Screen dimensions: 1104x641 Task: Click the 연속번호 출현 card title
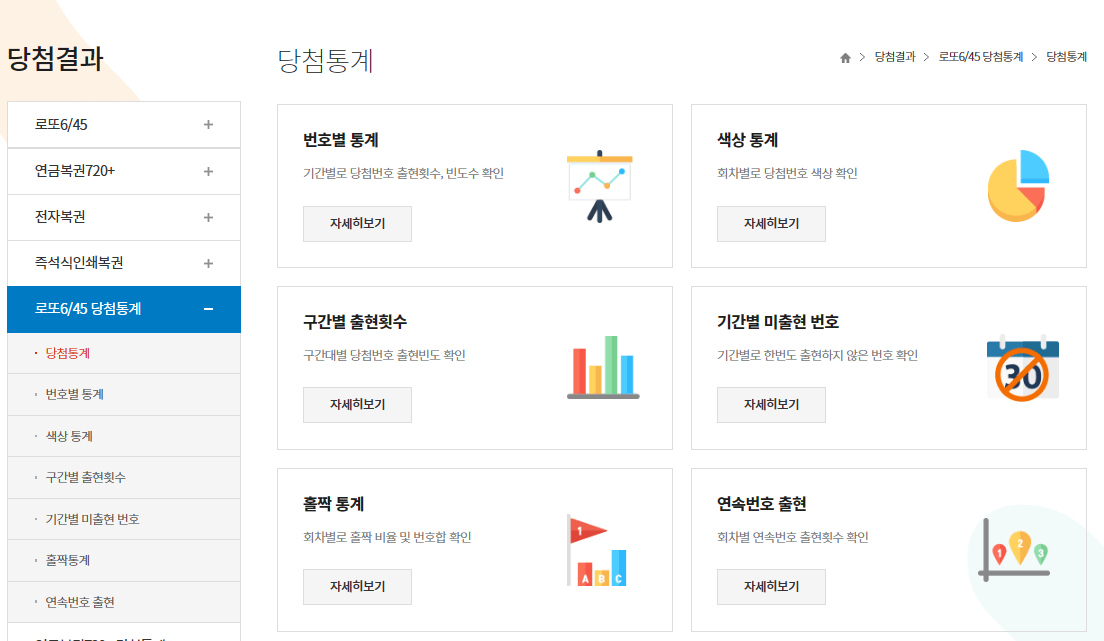pyautogui.click(x=762, y=504)
